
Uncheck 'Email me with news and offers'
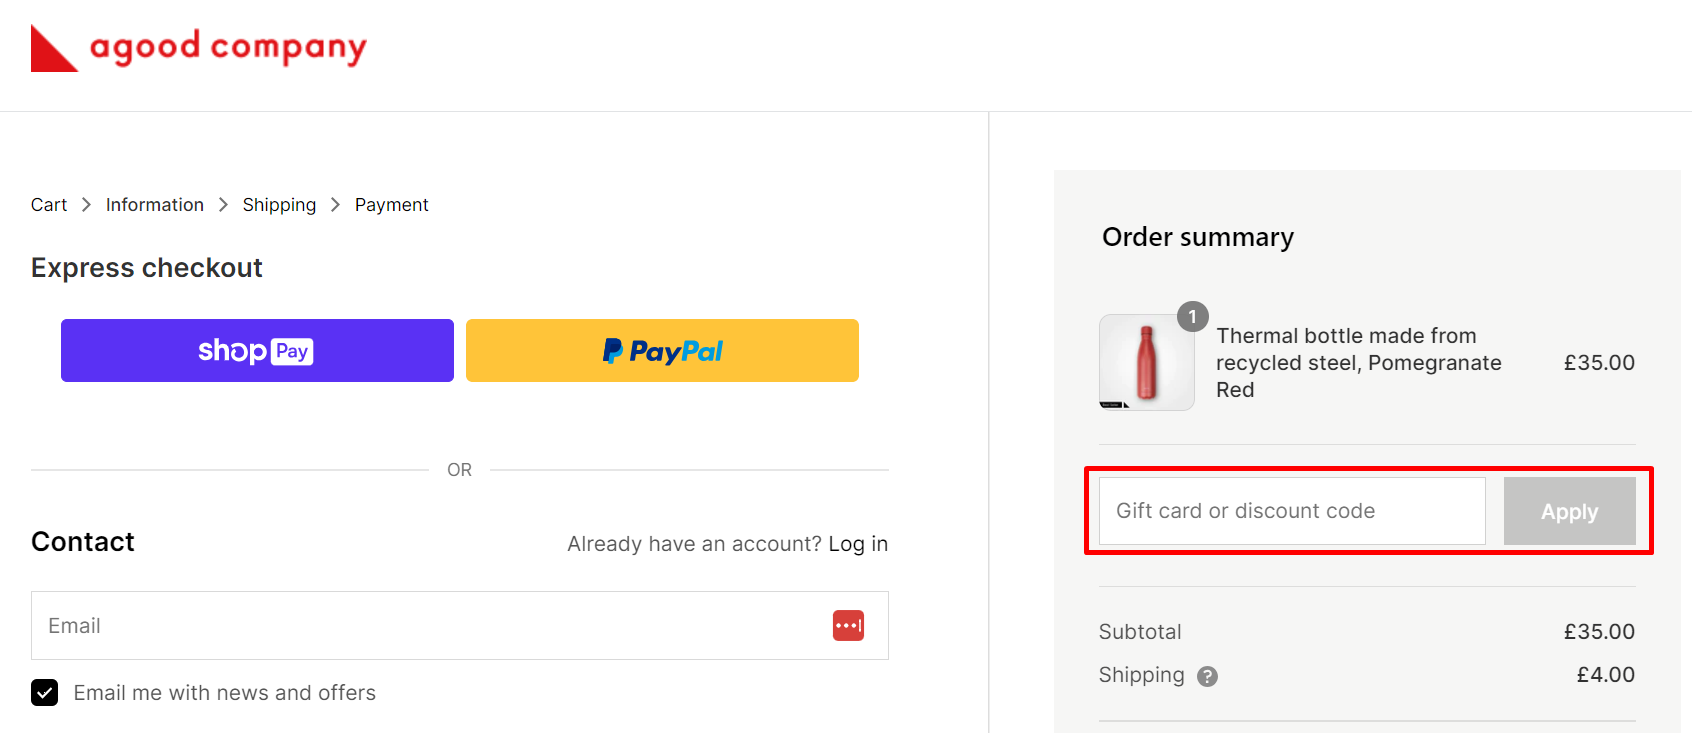[45, 692]
